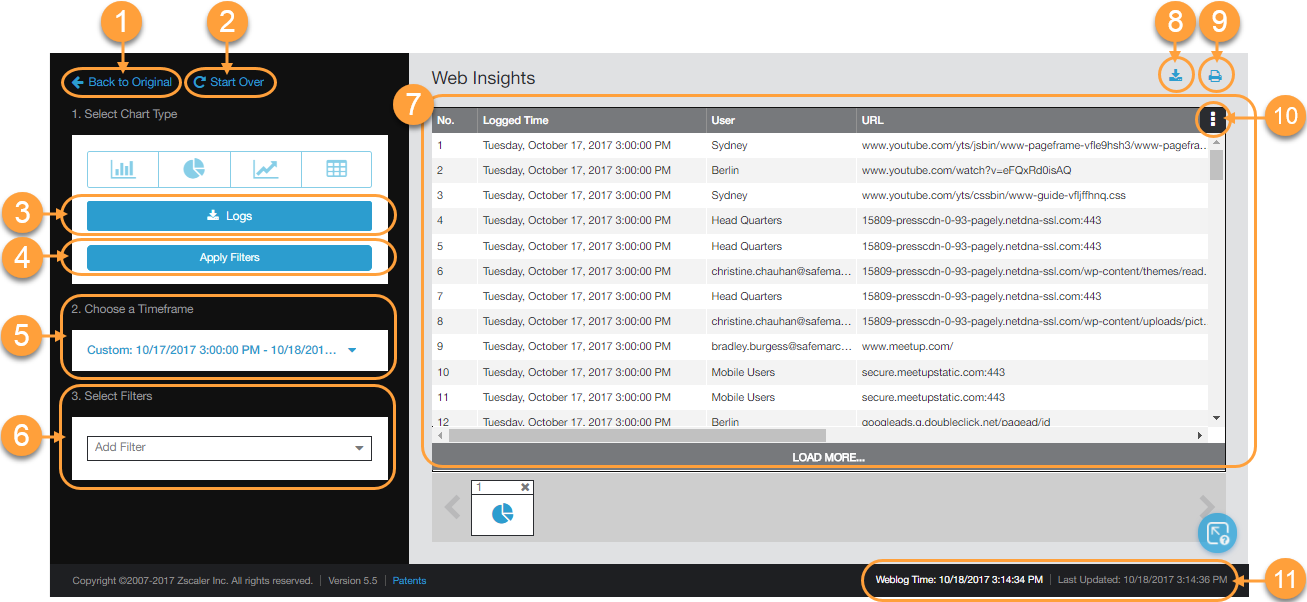The height and width of the screenshot is (602, 1307).
Task: Open the Patents link in footer
Action: (409, 580)
